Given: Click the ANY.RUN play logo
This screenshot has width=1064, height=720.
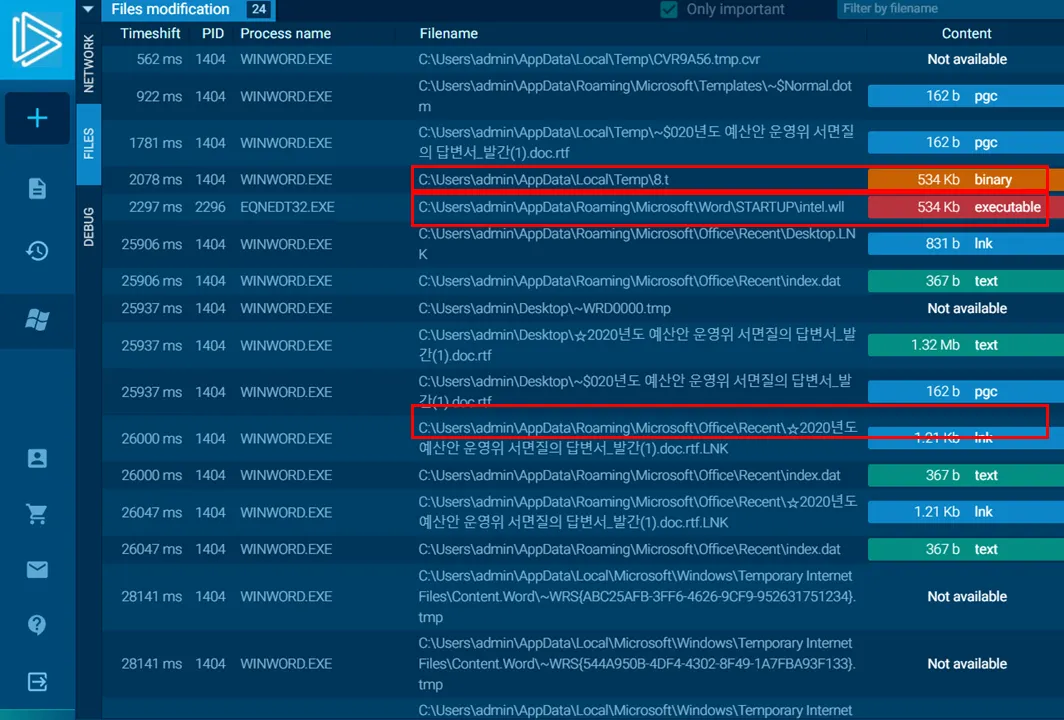Looking at the screenshot, I should coord(37,39).
